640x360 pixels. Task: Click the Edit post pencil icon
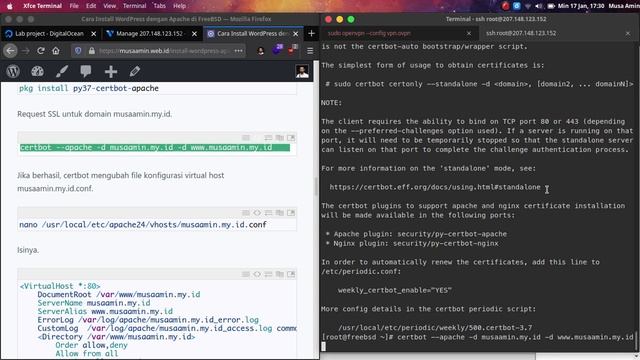click(135, 71)
